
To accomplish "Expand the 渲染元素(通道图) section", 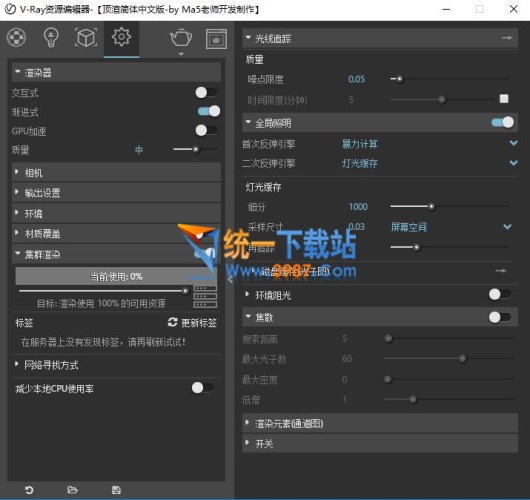I will click(x=380, y=423).
